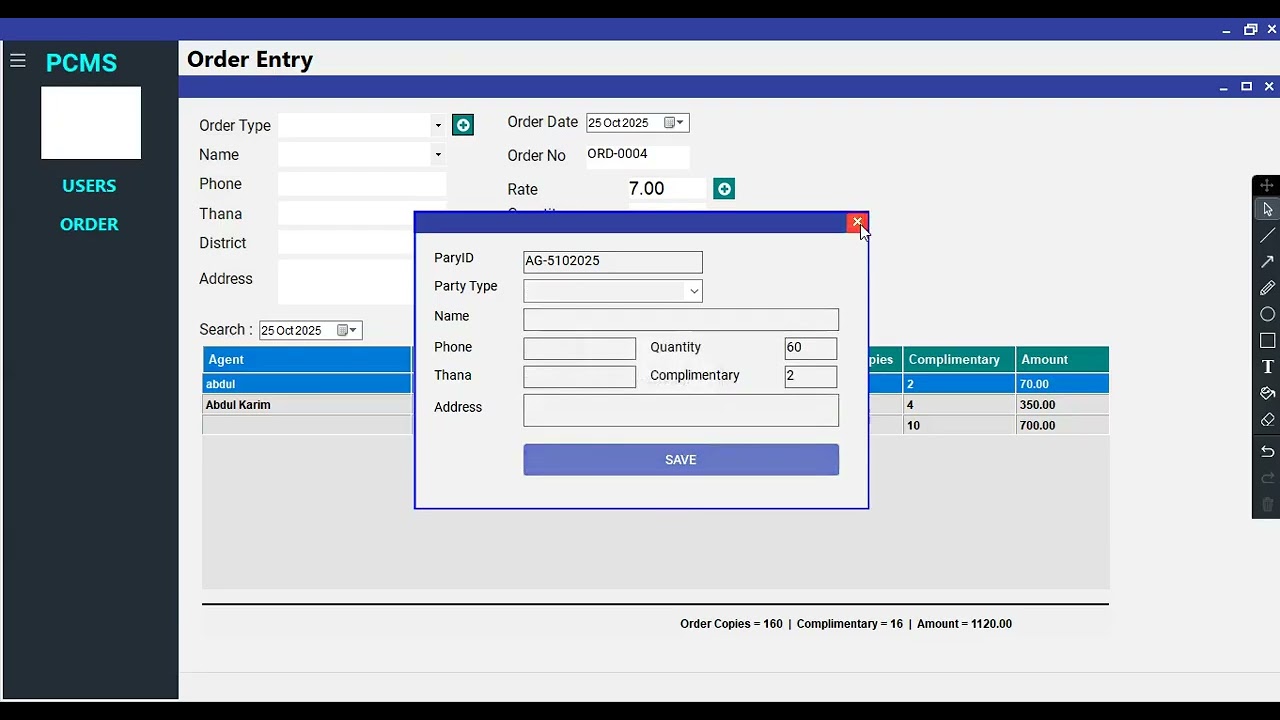This screenshot has width=1280, height=720.
Task: Open the Search date calendar picker
Action: point(346,330)
